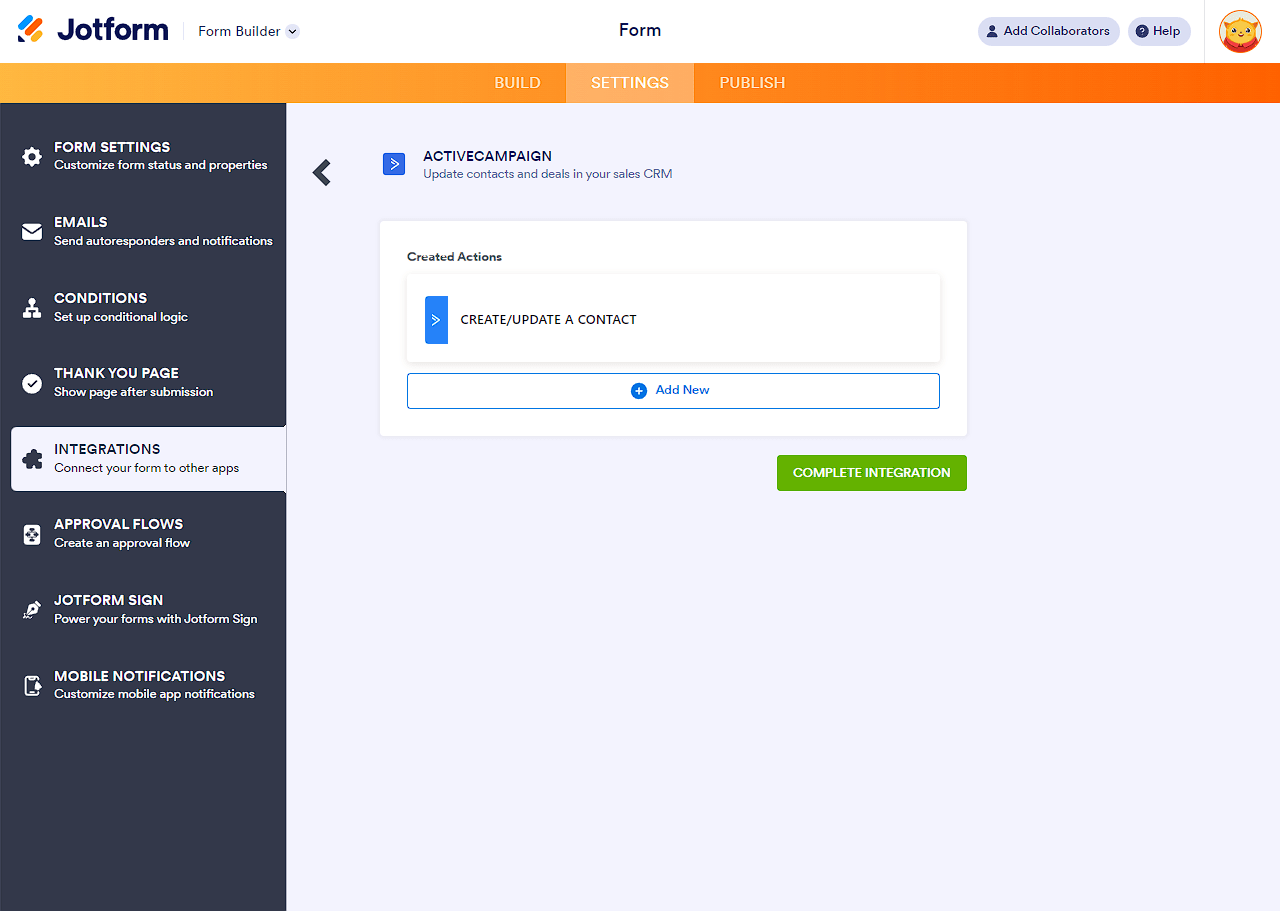Click 'Update contacts and deals in your sales CRM' text
The height and width of the screenshot is (911, 1280).
click(548, 174)
